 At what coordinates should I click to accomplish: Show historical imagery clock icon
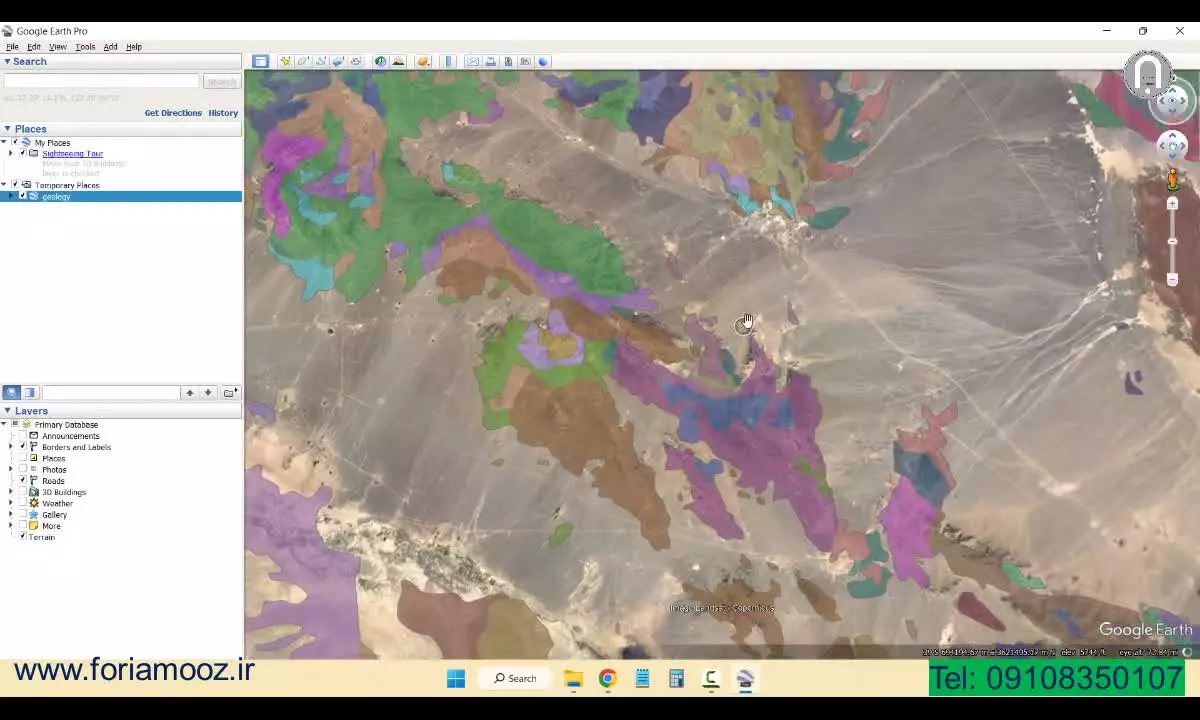tap(380, 61)
